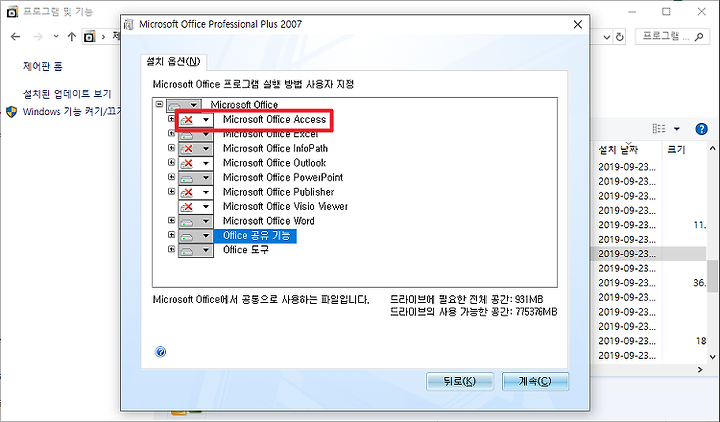The width and height of the screenshot is (720, 422).
Task: Expand the Microsoft Office Outlook node
Action: click(x=171, y=163)
